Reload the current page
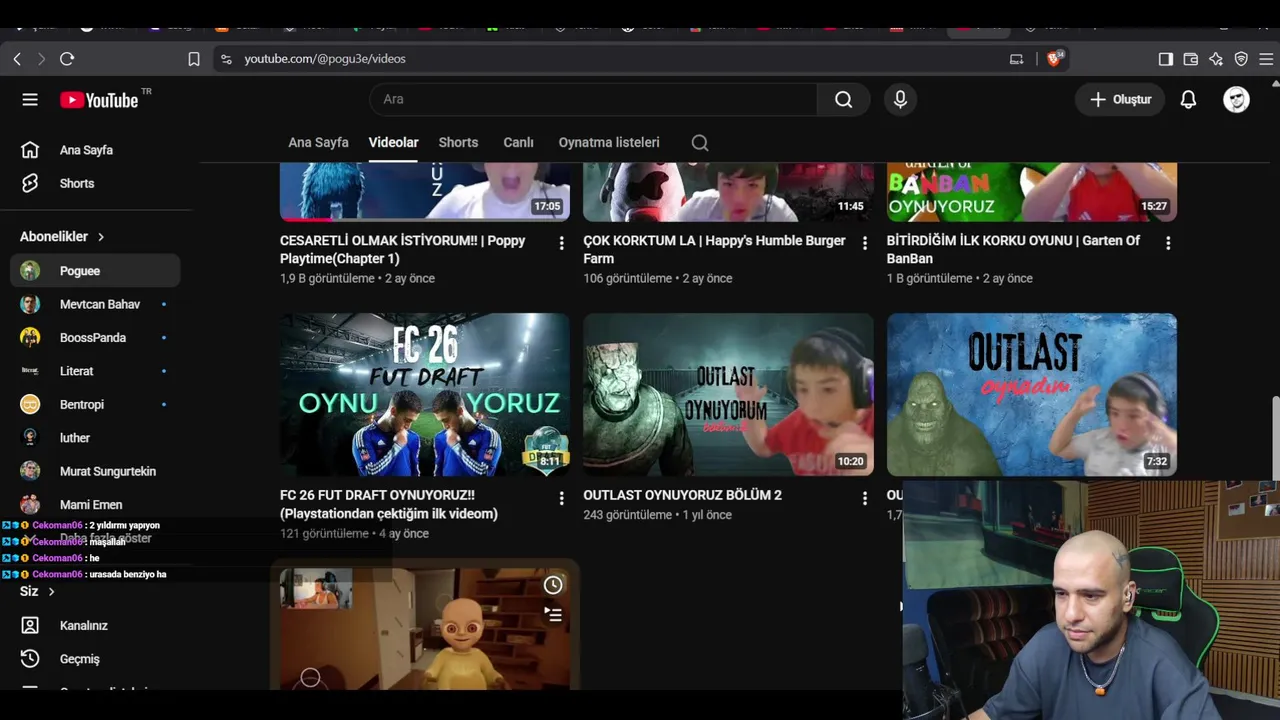The image size is (1280, 720). click(67, 59)
